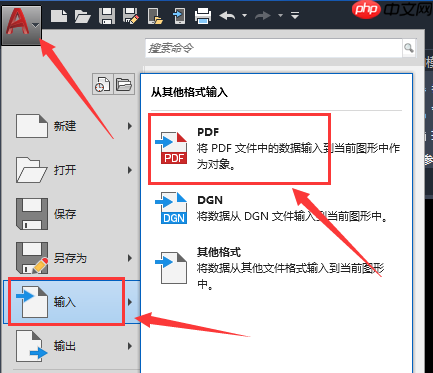Click the 其他格式 import file icon
Screen dimensions: 433x373
(x=172, y=268)
